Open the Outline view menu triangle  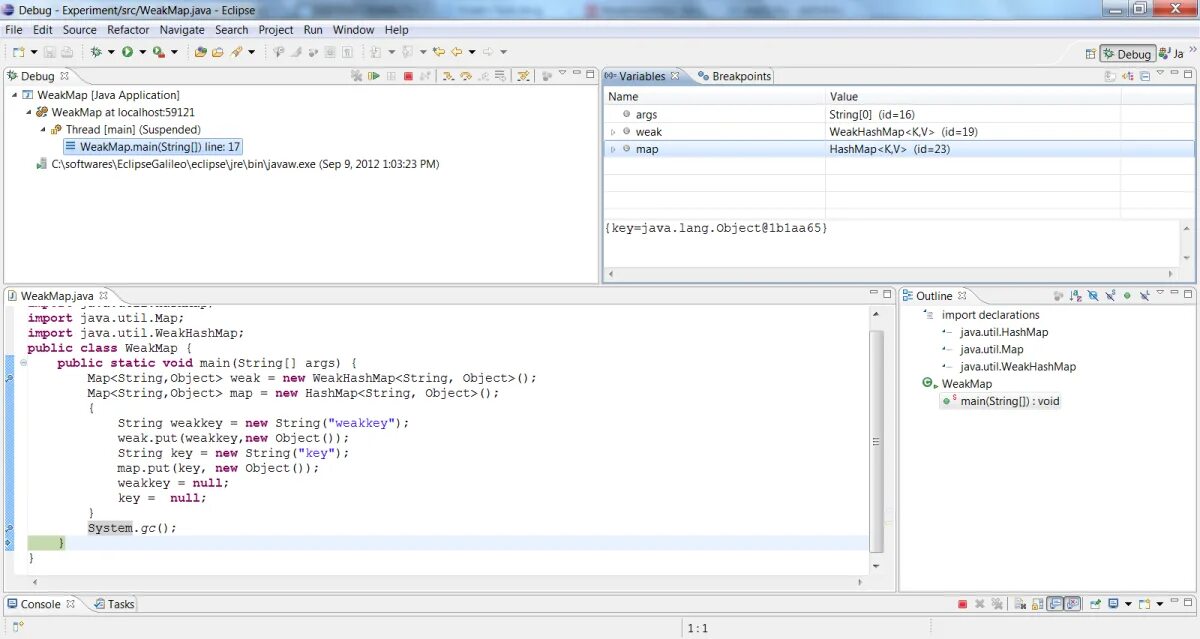1160,293
